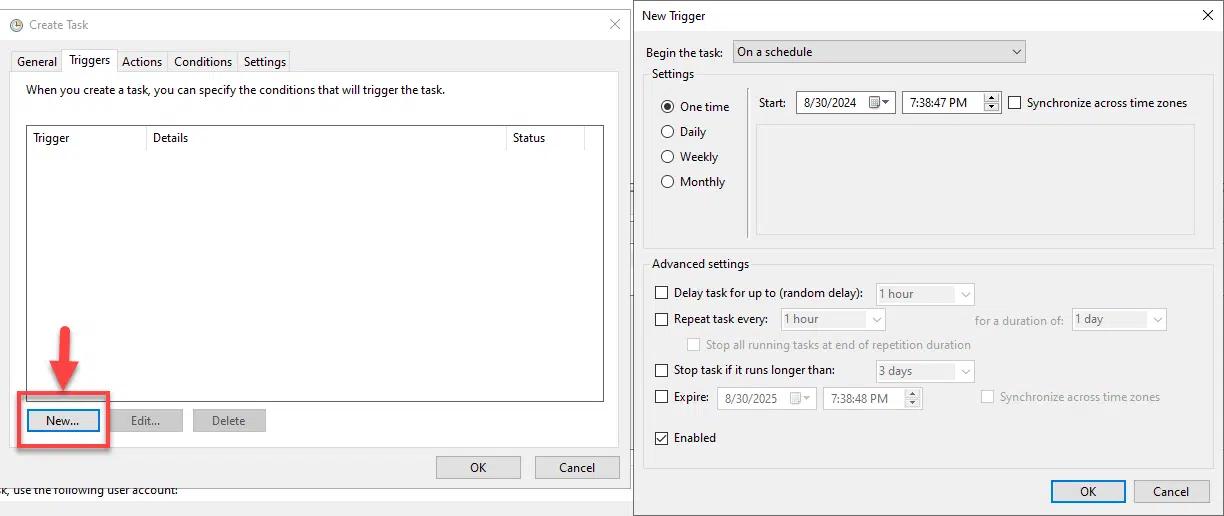Select the Monthly schedule option

tap(667, 182)
